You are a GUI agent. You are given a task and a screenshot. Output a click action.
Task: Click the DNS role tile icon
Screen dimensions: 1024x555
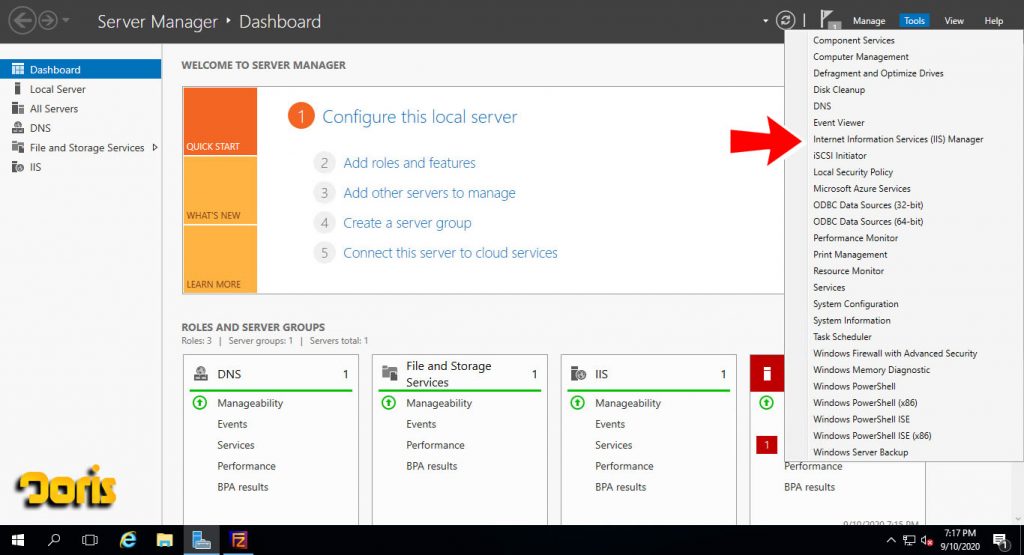pyautogui.click(x=200, y=373)
